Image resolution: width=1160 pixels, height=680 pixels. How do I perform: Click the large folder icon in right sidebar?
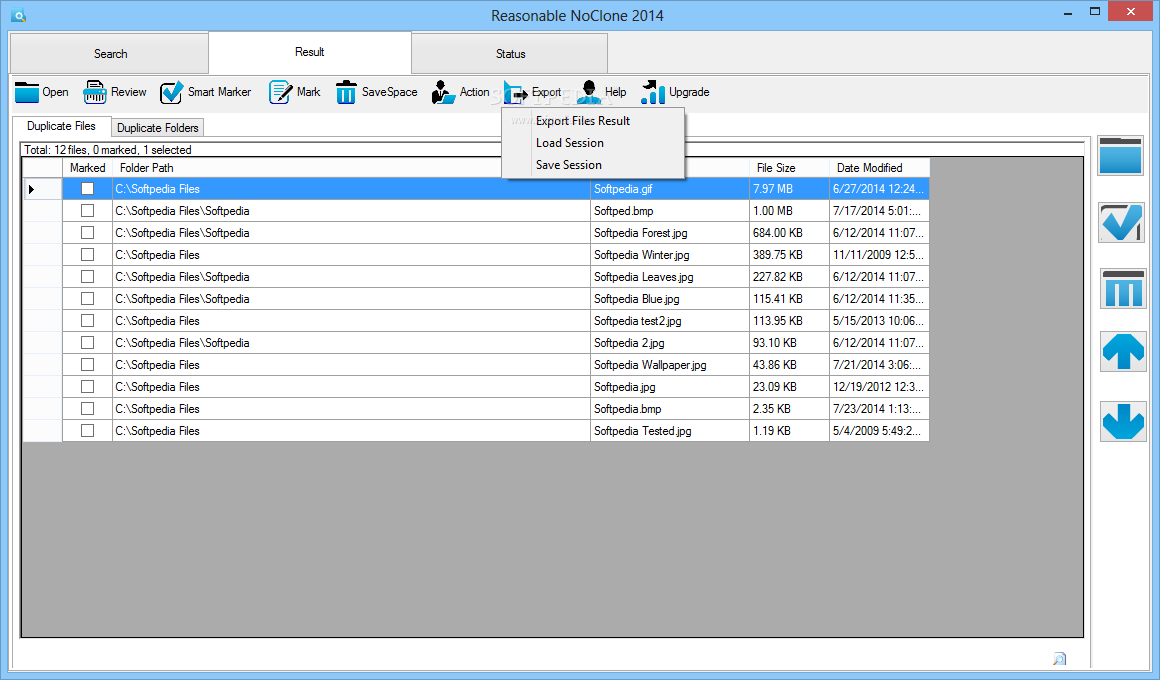(x=1121, y=155)
